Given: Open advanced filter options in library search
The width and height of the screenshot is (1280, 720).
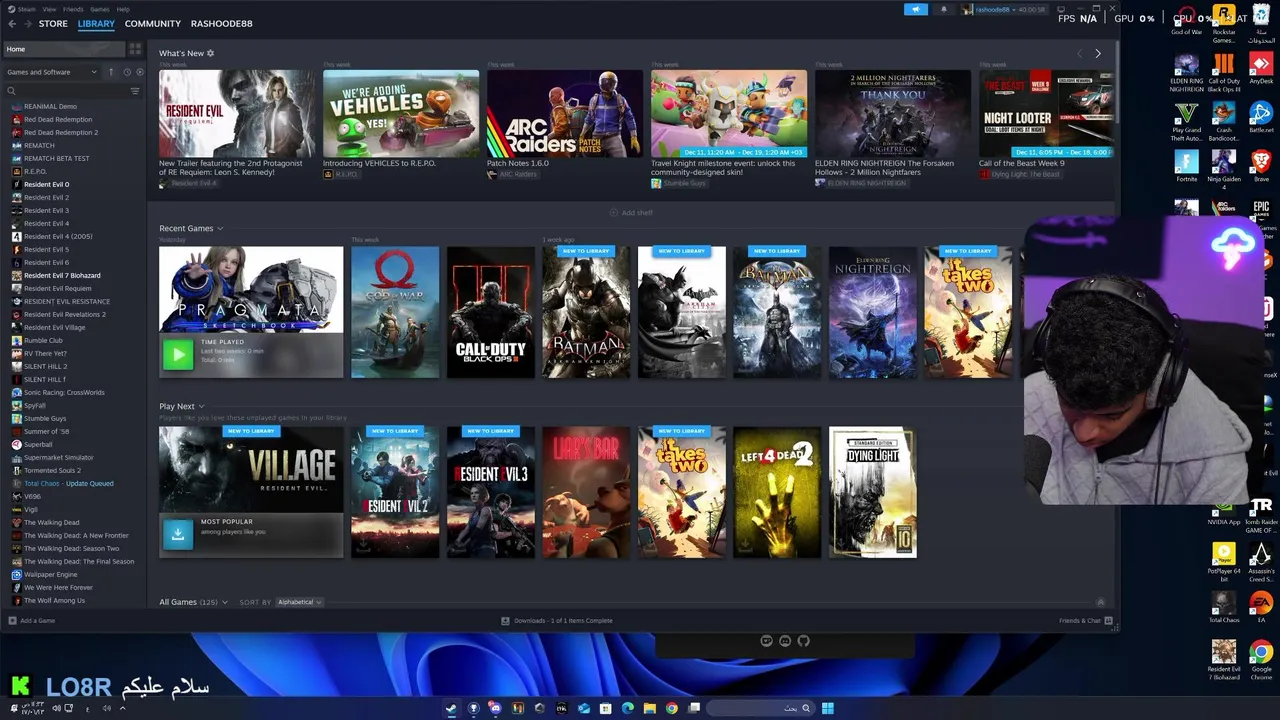Looking at the screenshot, I should tap(135, 91).
